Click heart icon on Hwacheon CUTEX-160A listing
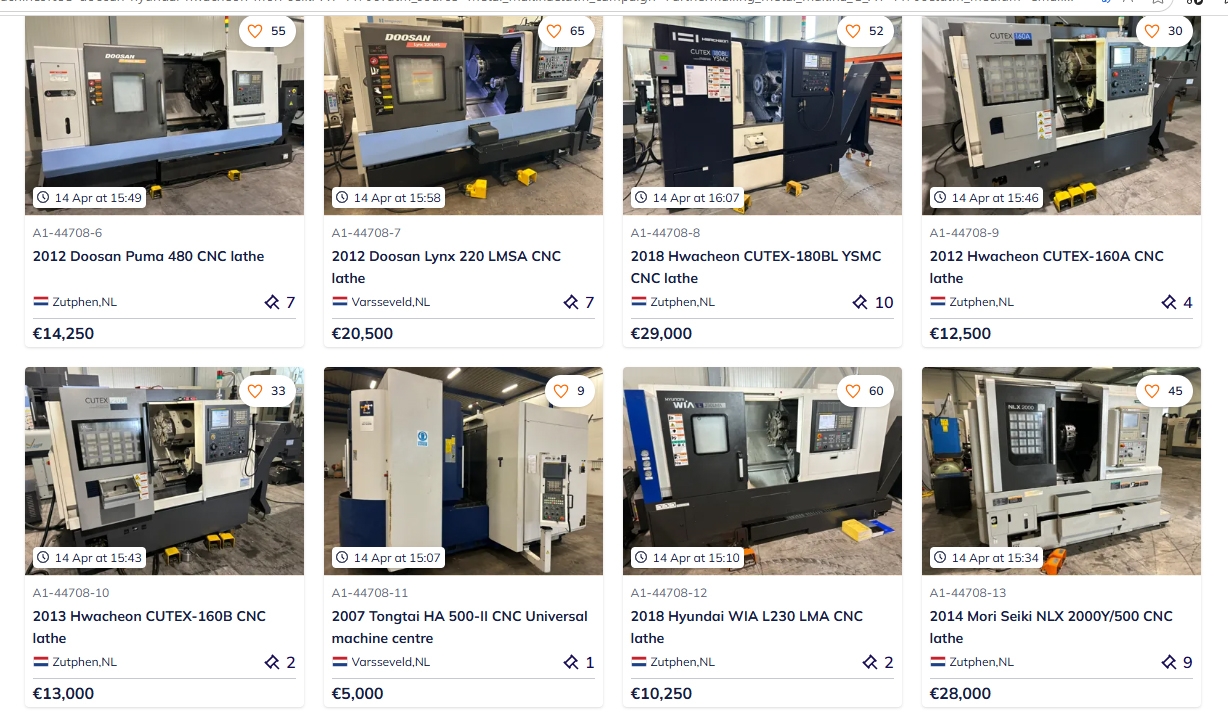The width and height of the screenshot is (1228, 724). (x=1152, y=31)
